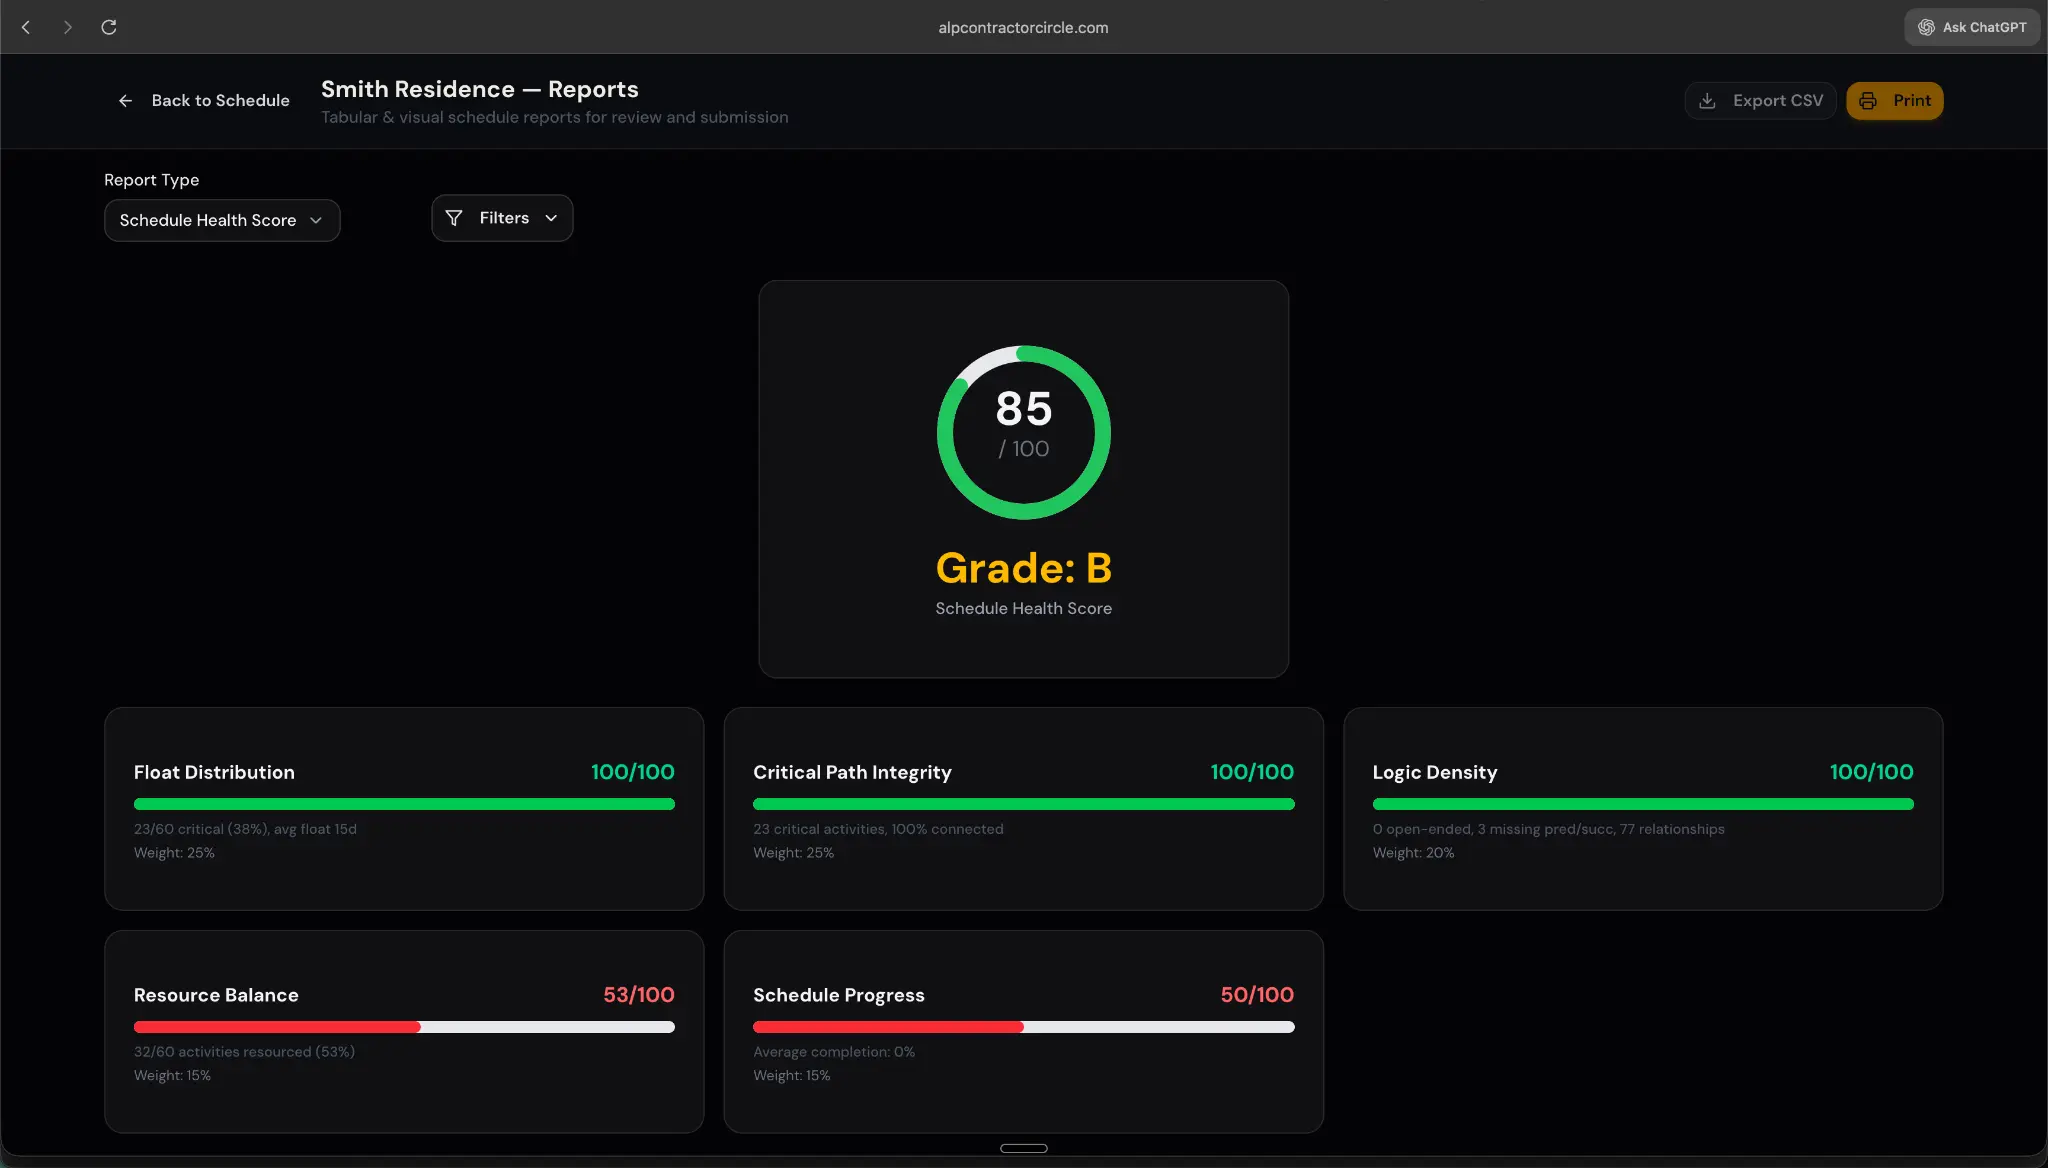Click the 53/100 Resource Balance score
The width and height of the screenshot is (2048, 1168).
point(639,995)
